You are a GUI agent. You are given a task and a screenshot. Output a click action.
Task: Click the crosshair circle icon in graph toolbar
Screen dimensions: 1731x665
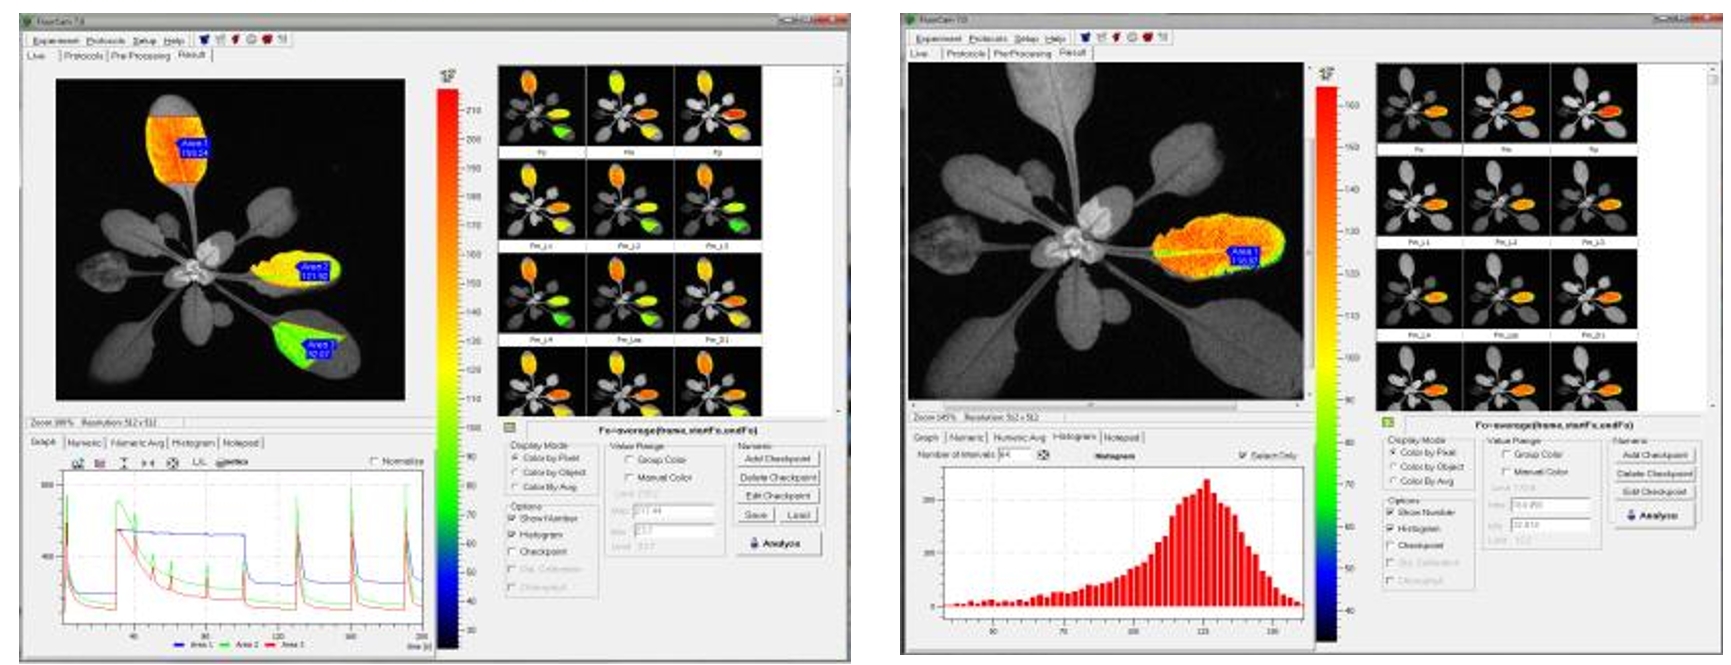(x=172, y=463)
